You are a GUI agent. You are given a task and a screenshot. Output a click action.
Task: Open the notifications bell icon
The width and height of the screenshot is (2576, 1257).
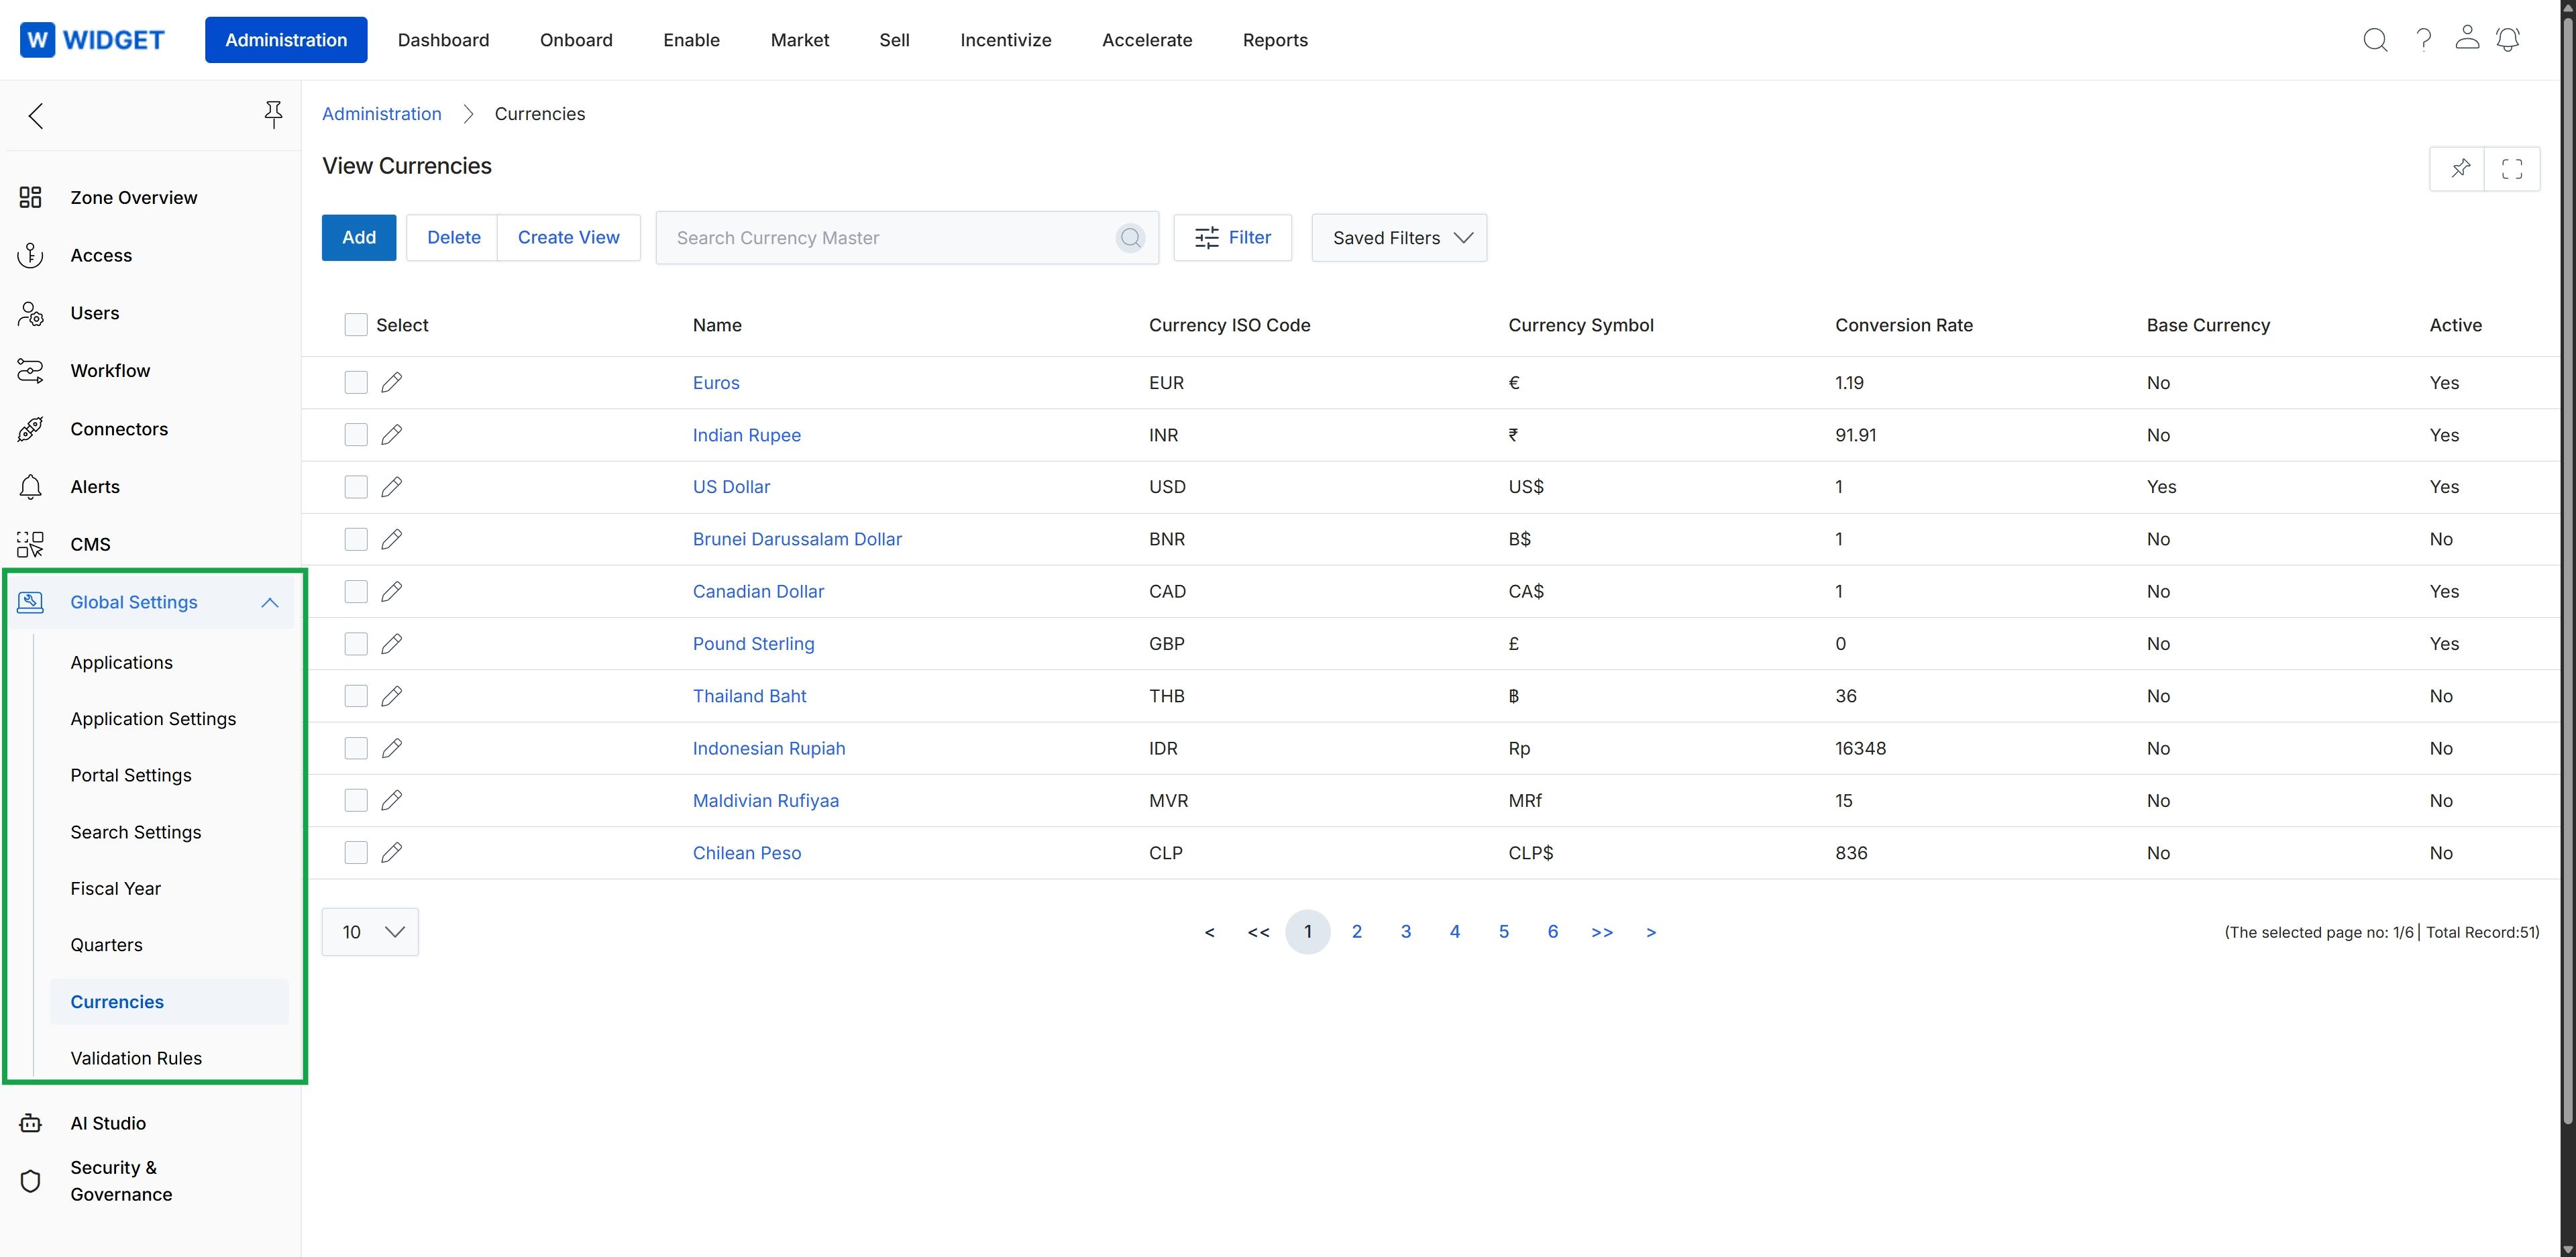[x=2508, y=40]
